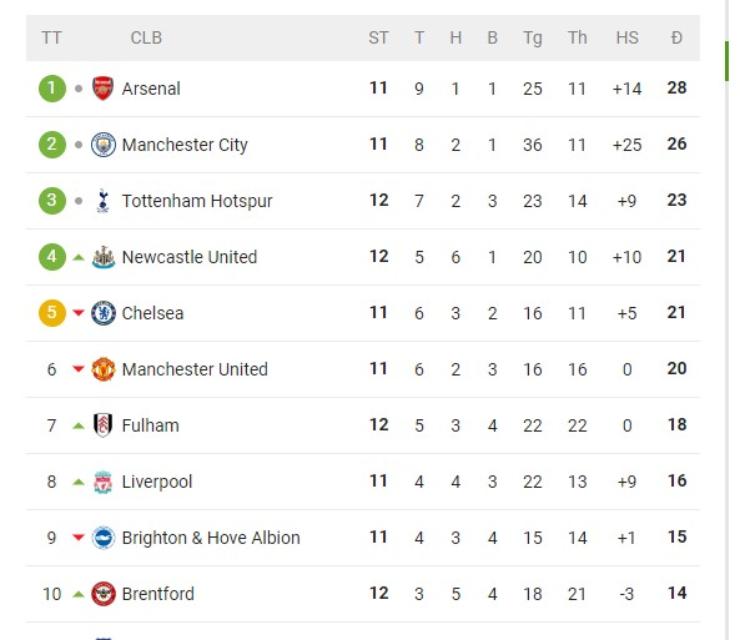Open the Brighton & Hove Albion link
Viewport: 740px width, 640px height.
tap(210, 537)
